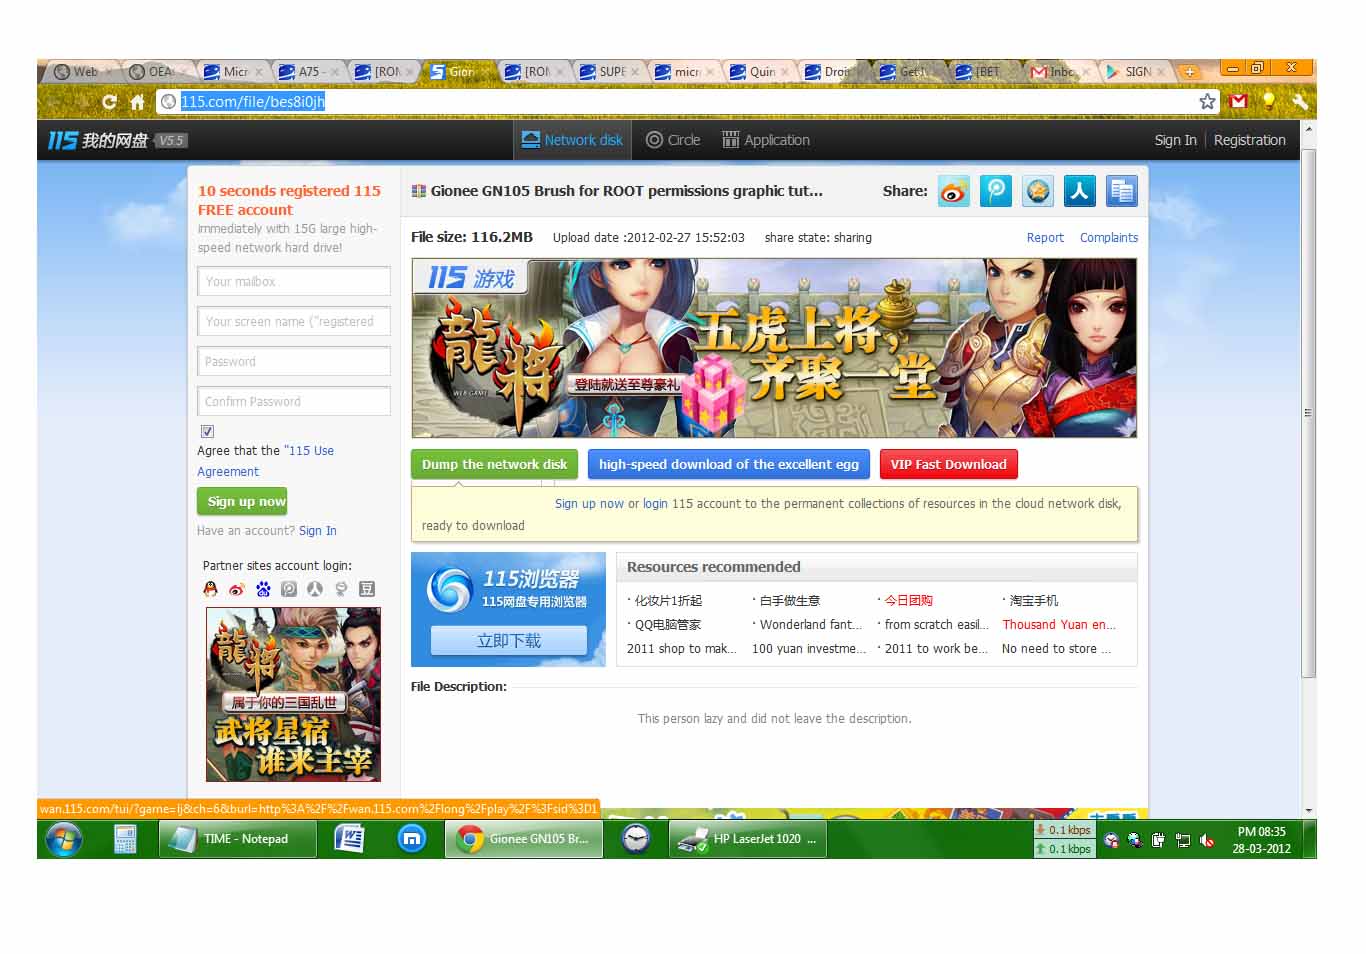This screenshot has height=954, width=1366.
Task: Switch to the A75 browser tab
Action: coord(309,72)
